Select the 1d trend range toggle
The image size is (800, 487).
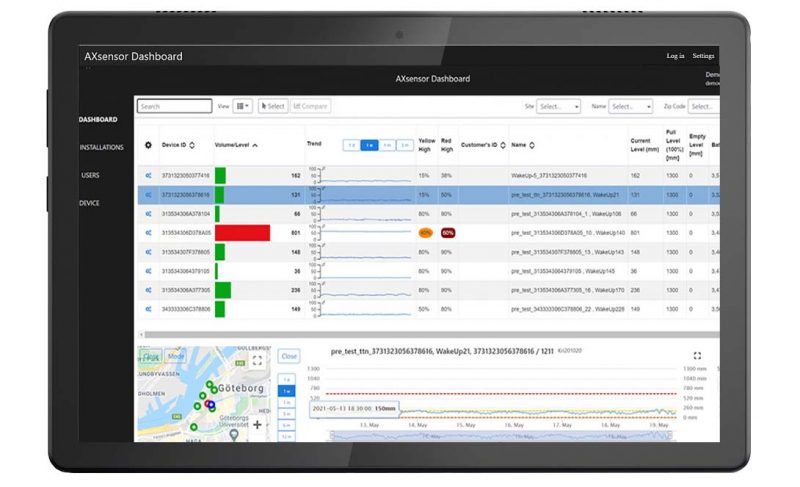352,145
